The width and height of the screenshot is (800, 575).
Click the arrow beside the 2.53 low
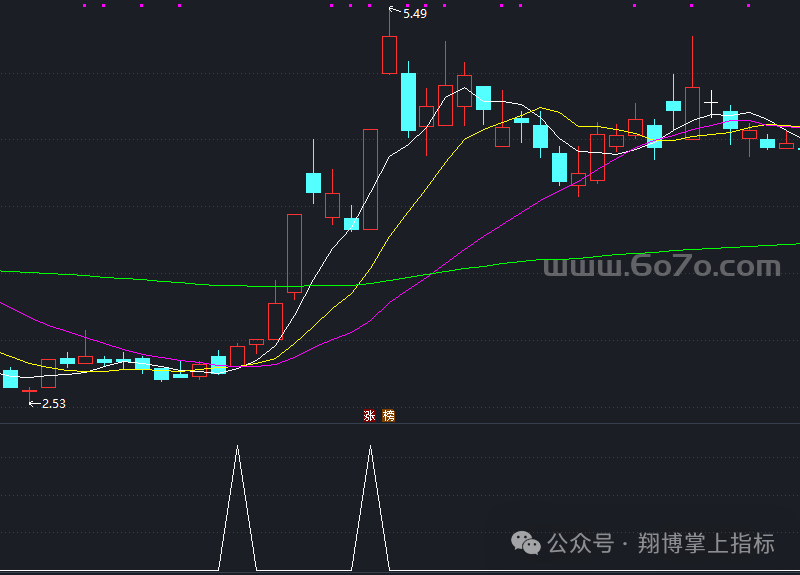[x=33, y=403]
